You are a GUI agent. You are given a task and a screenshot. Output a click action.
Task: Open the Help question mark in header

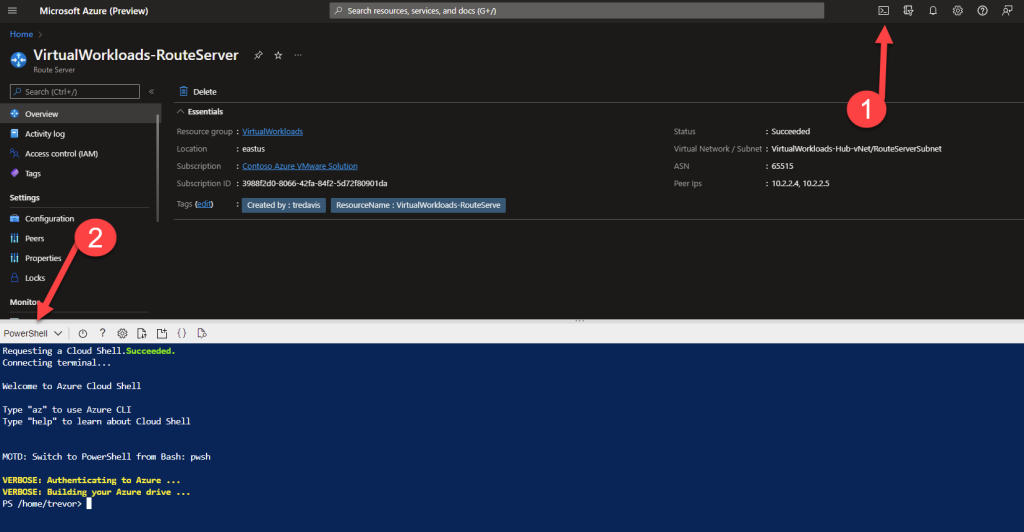click(x=982, y=10)
